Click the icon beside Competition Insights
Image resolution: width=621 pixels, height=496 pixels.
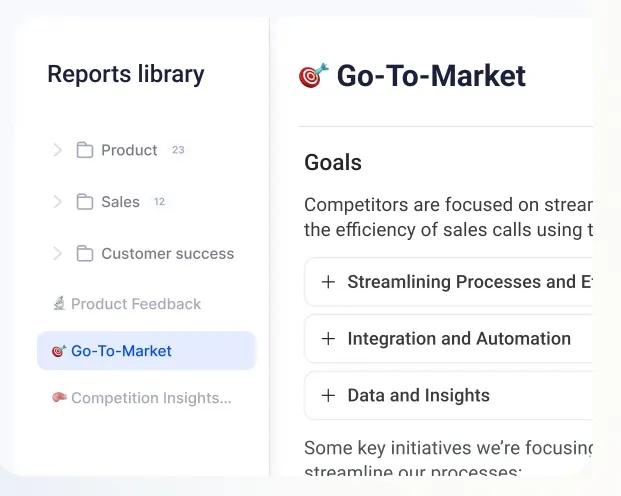point(59,397)
